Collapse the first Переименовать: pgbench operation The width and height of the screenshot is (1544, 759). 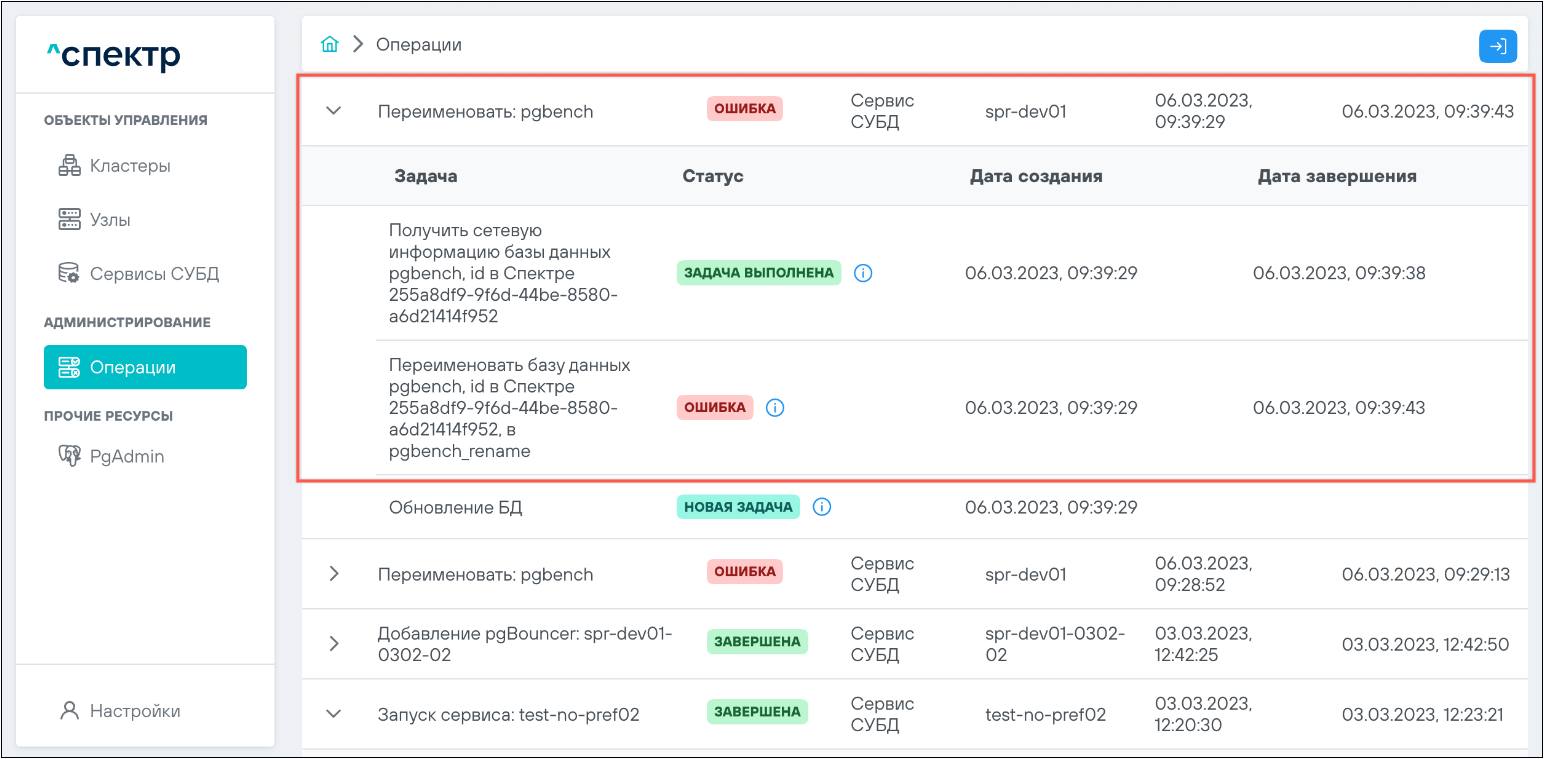[x=334, y=111]
